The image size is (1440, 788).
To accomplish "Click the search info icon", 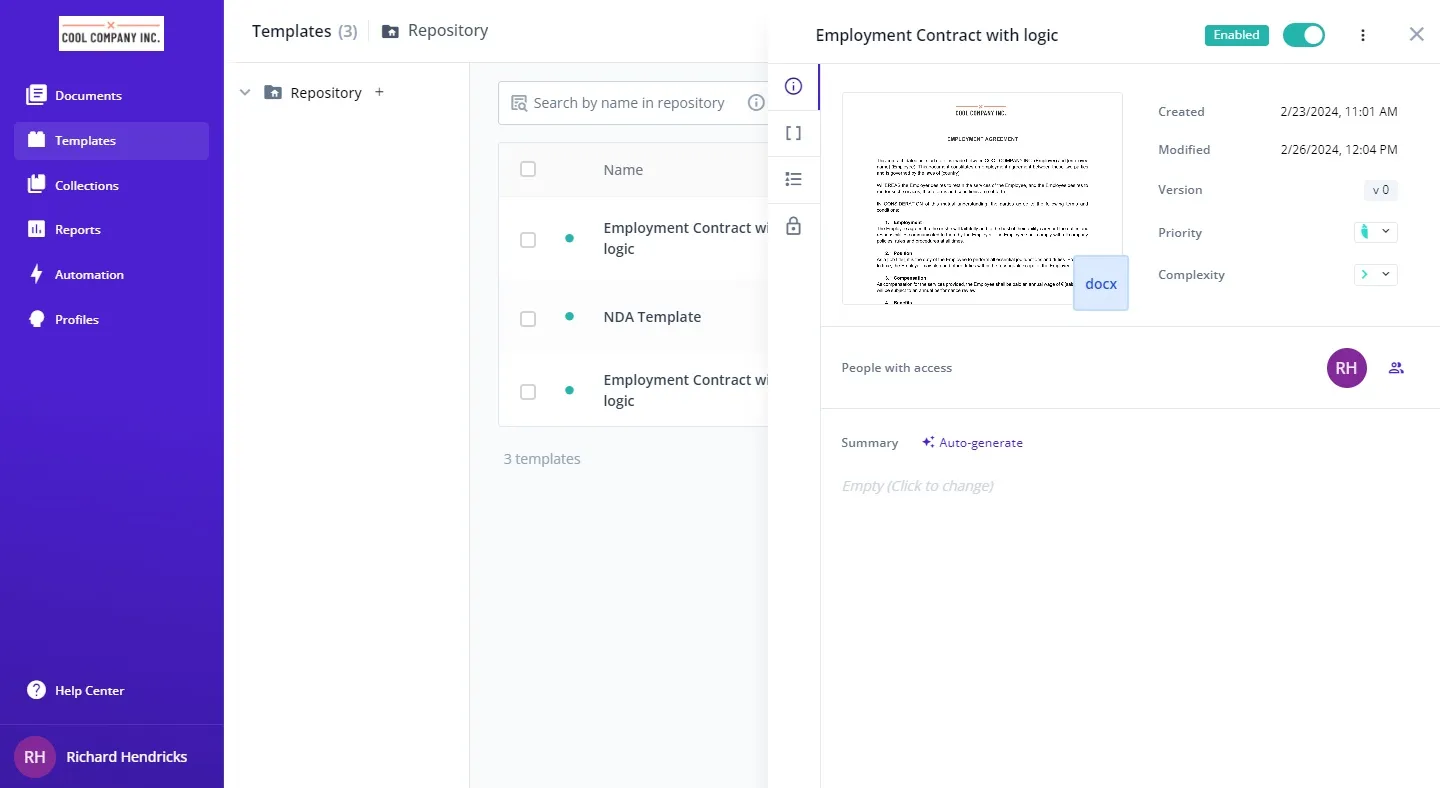I will pyautogui.click(x=756, y=102).
